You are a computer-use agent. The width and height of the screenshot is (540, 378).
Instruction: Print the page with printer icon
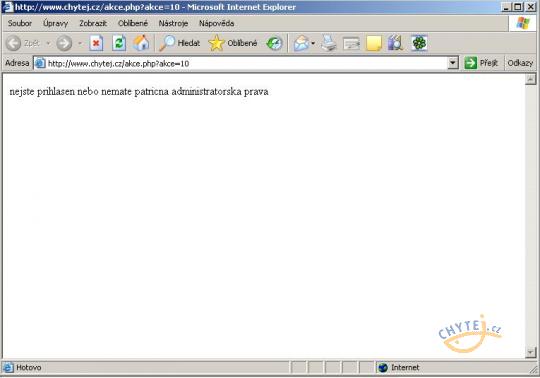coord(329,43)
